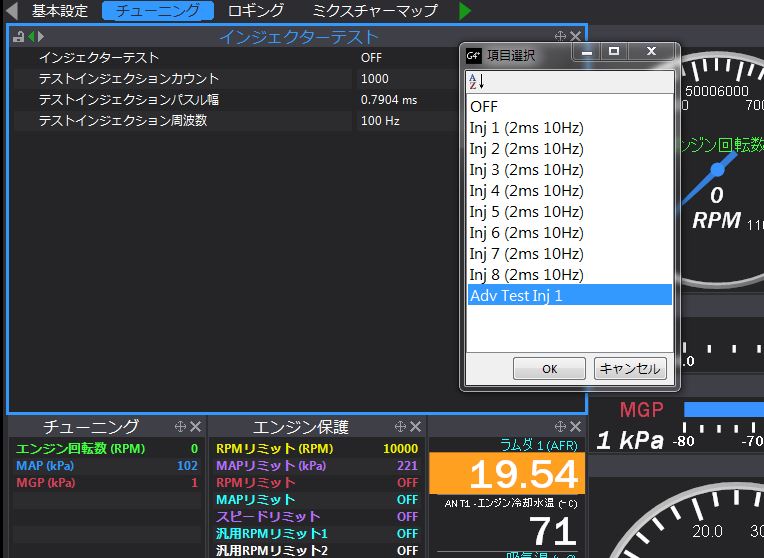This screenshot has width=764, height=558.
Task: Go to next page with gray right triangle
Action: point(40,37)
